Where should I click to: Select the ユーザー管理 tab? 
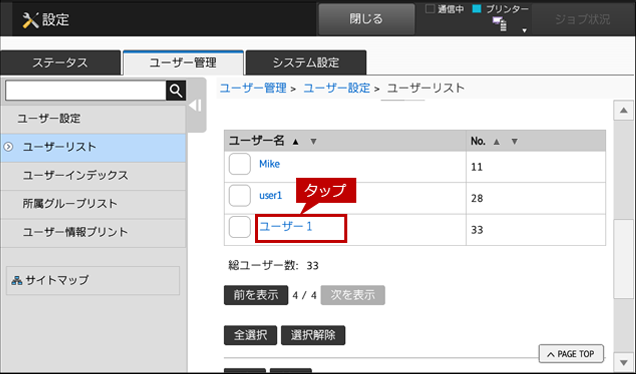coord(183,63)
